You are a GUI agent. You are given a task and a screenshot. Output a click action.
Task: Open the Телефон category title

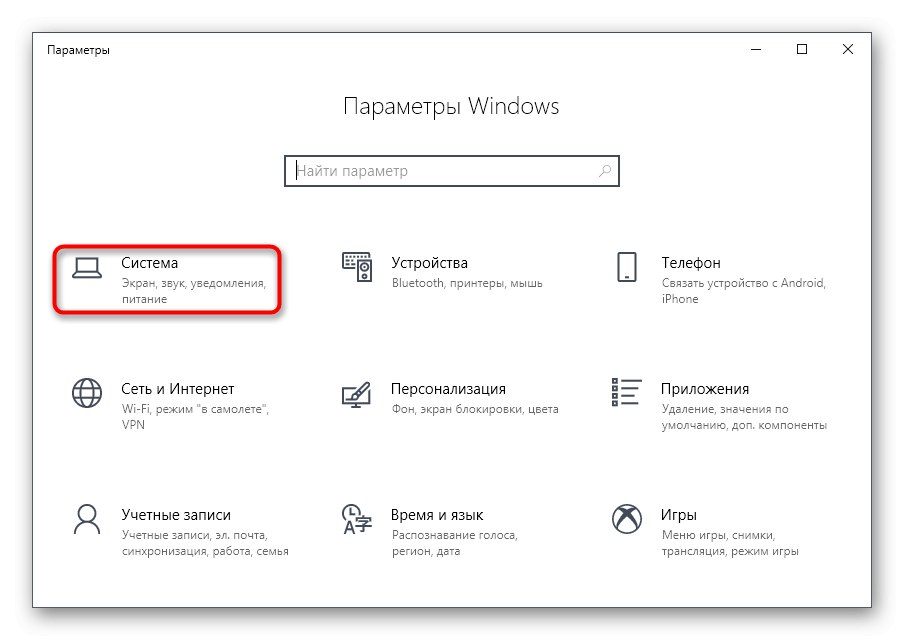[691, 263]
